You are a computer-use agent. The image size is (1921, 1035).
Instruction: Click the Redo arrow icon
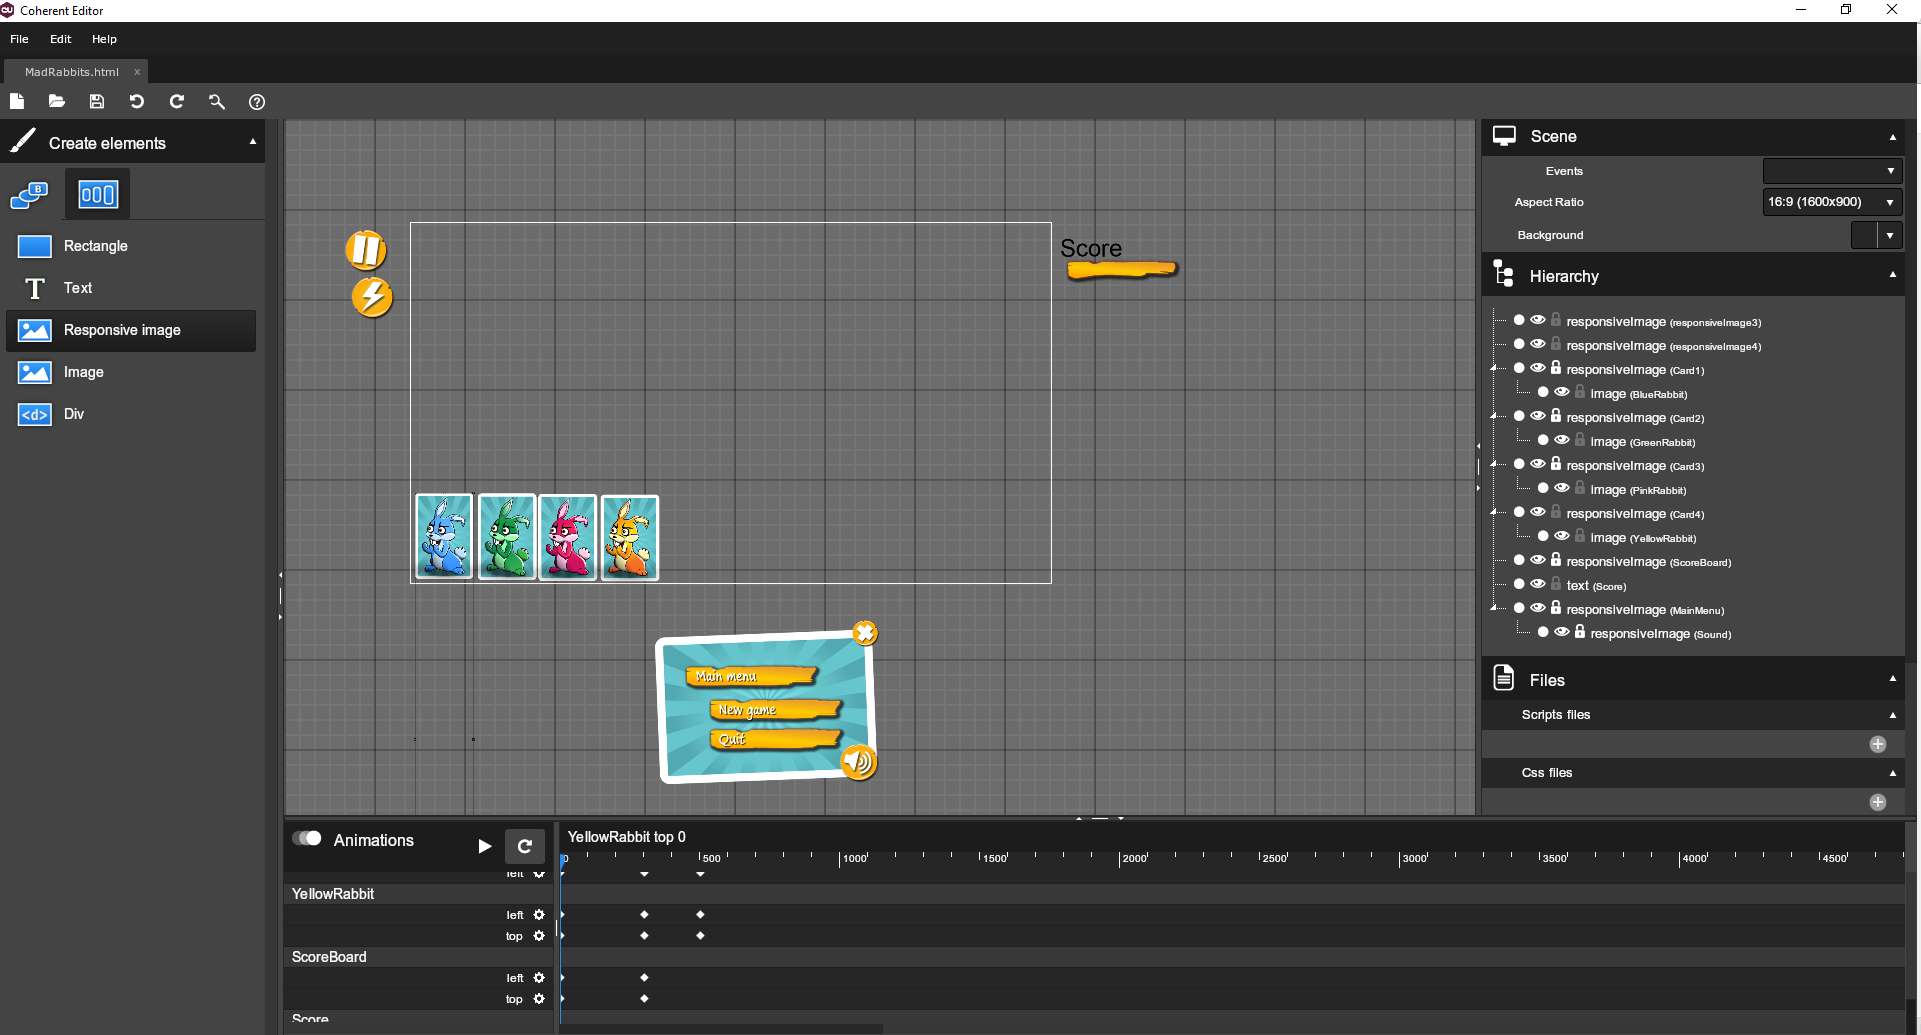coord(177,101)
